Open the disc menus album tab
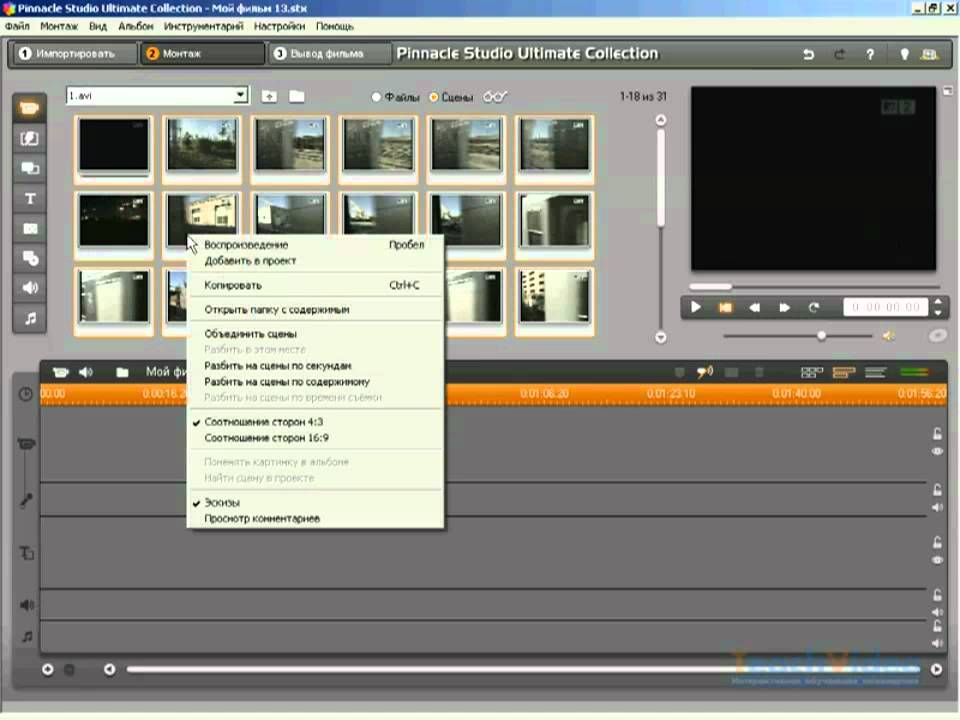The width and height of the screenshot is (960, 720). tap(29, 258)
